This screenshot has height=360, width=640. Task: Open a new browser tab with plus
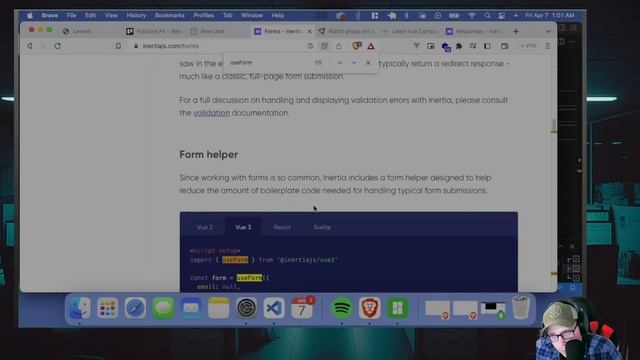point(516,31)
